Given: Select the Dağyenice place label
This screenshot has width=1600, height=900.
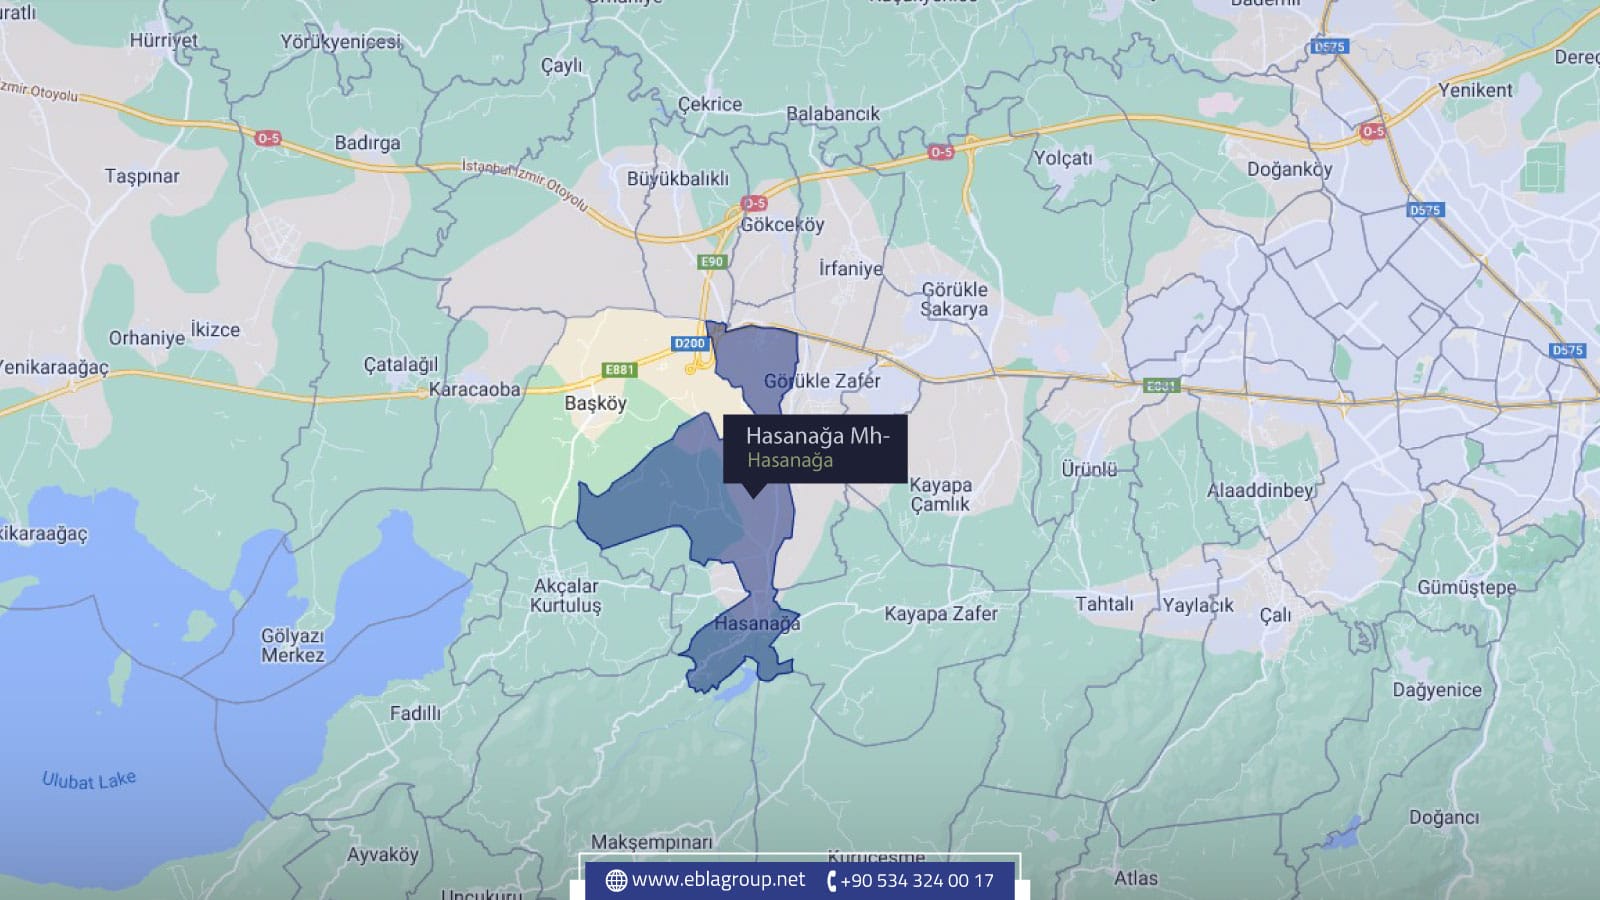Looking at the screenshot, I should click(x=1437, y=690).
